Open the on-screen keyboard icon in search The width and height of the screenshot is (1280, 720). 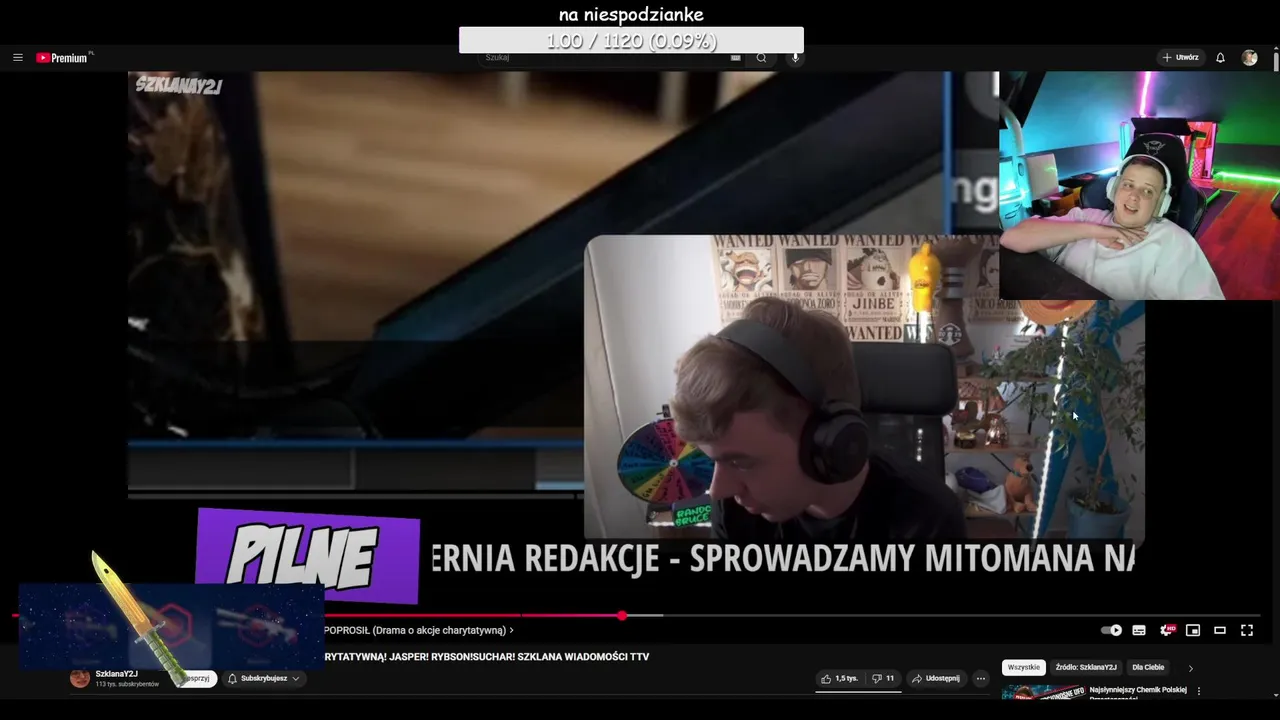(x=736, y=57)
